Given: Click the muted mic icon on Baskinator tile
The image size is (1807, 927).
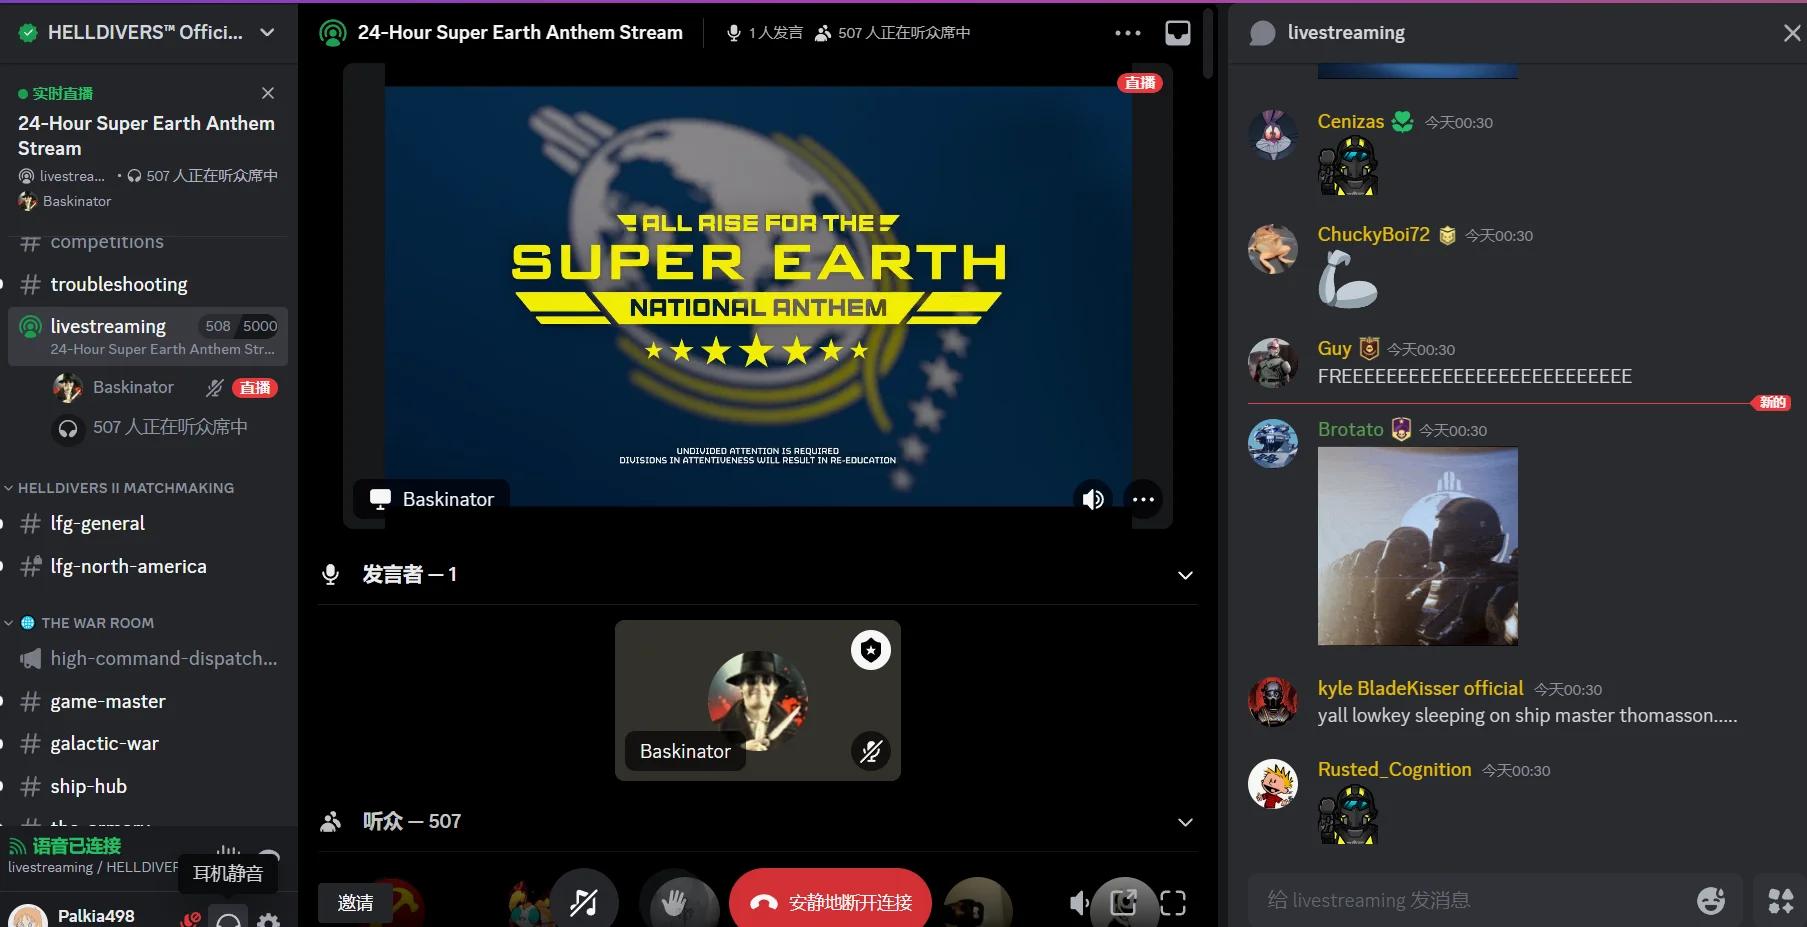Looking at the screenshot, I should [x=871, y=751].
